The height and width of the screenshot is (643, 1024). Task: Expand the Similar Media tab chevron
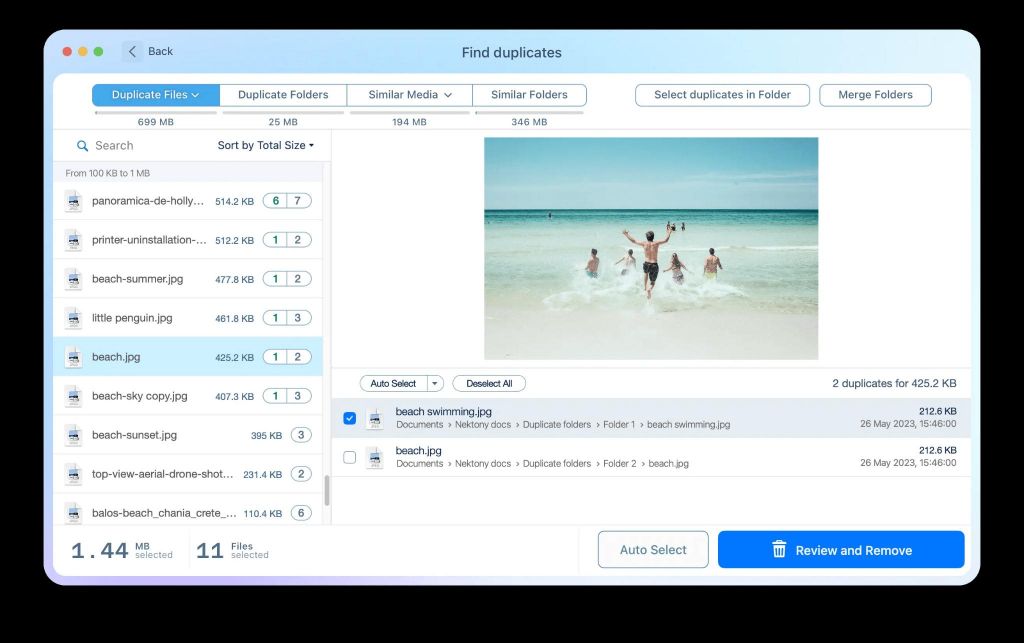[448, 95]
